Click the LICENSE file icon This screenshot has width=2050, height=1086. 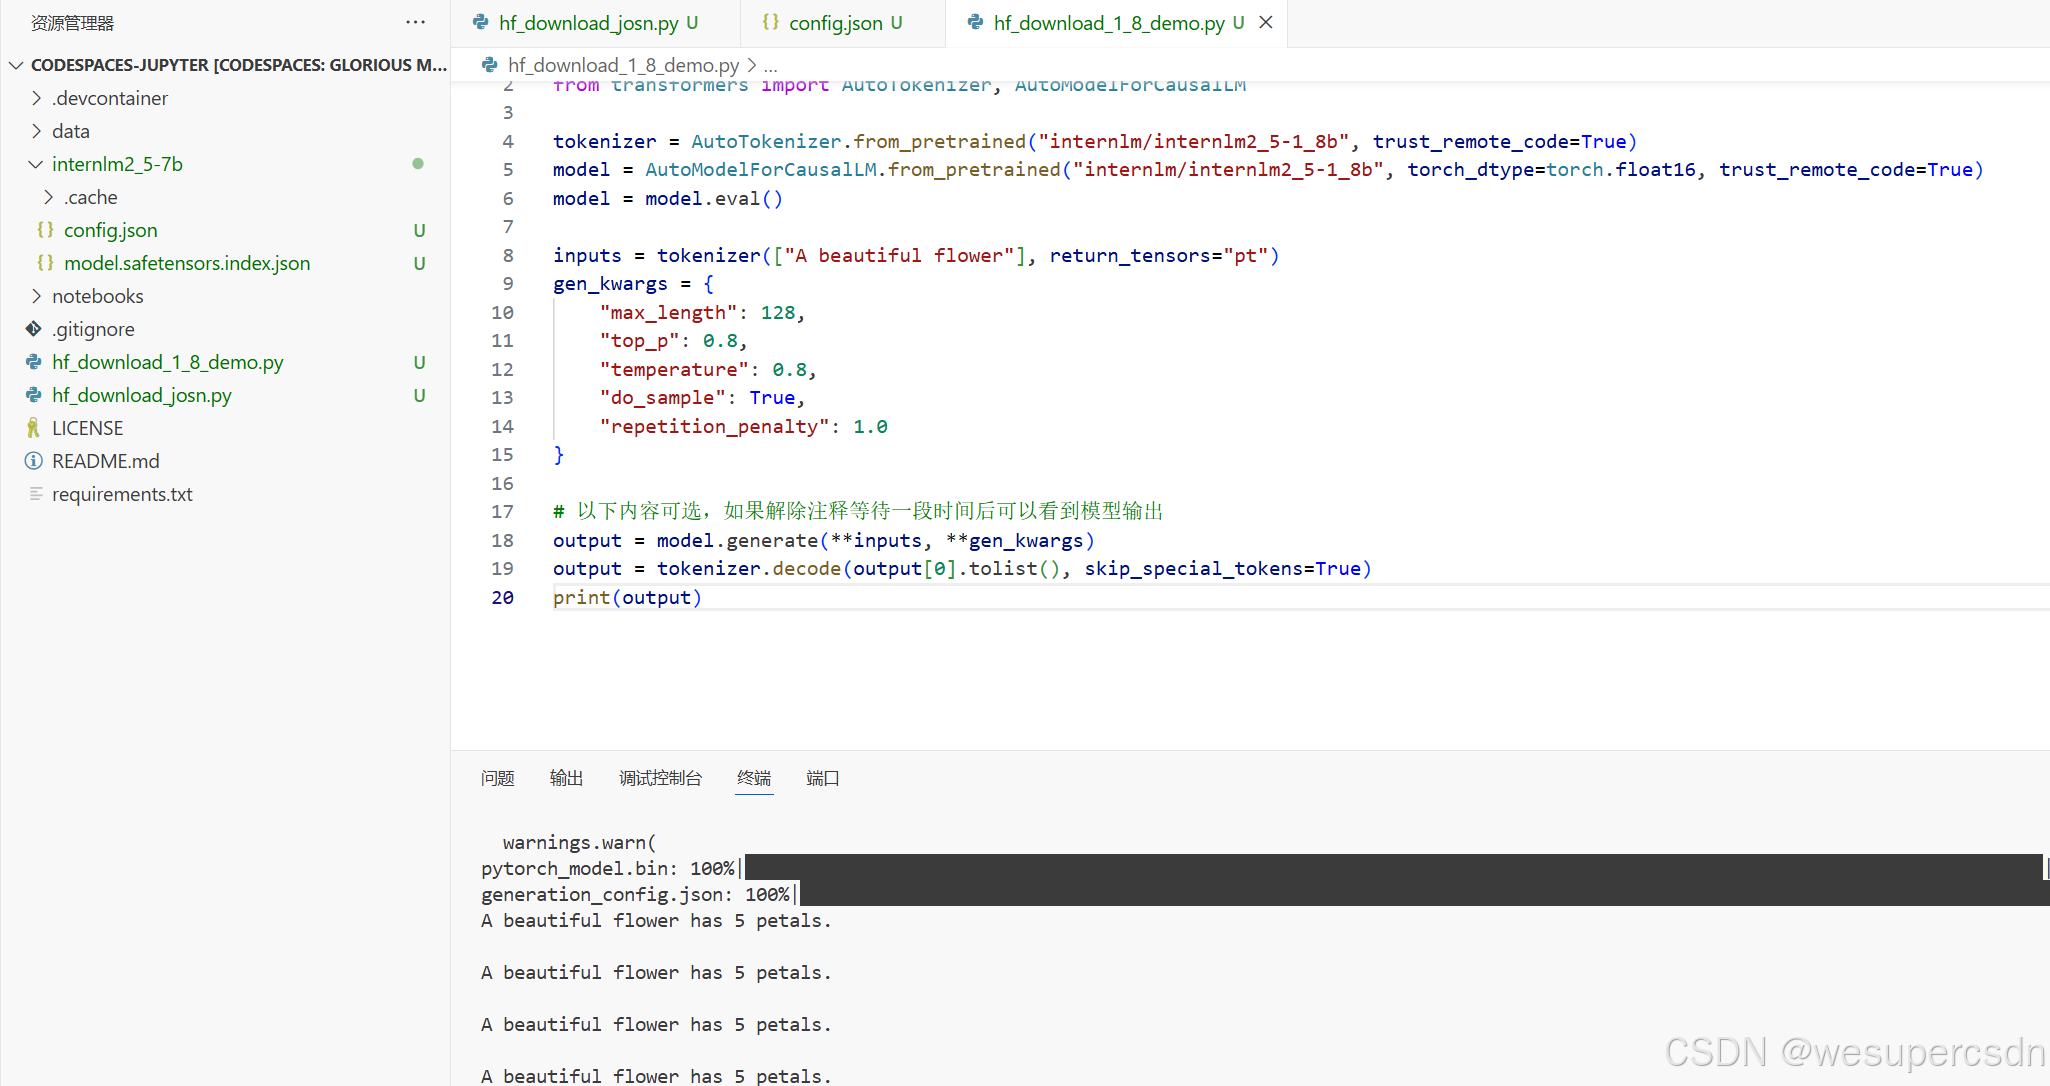click(x=34, y=428)
